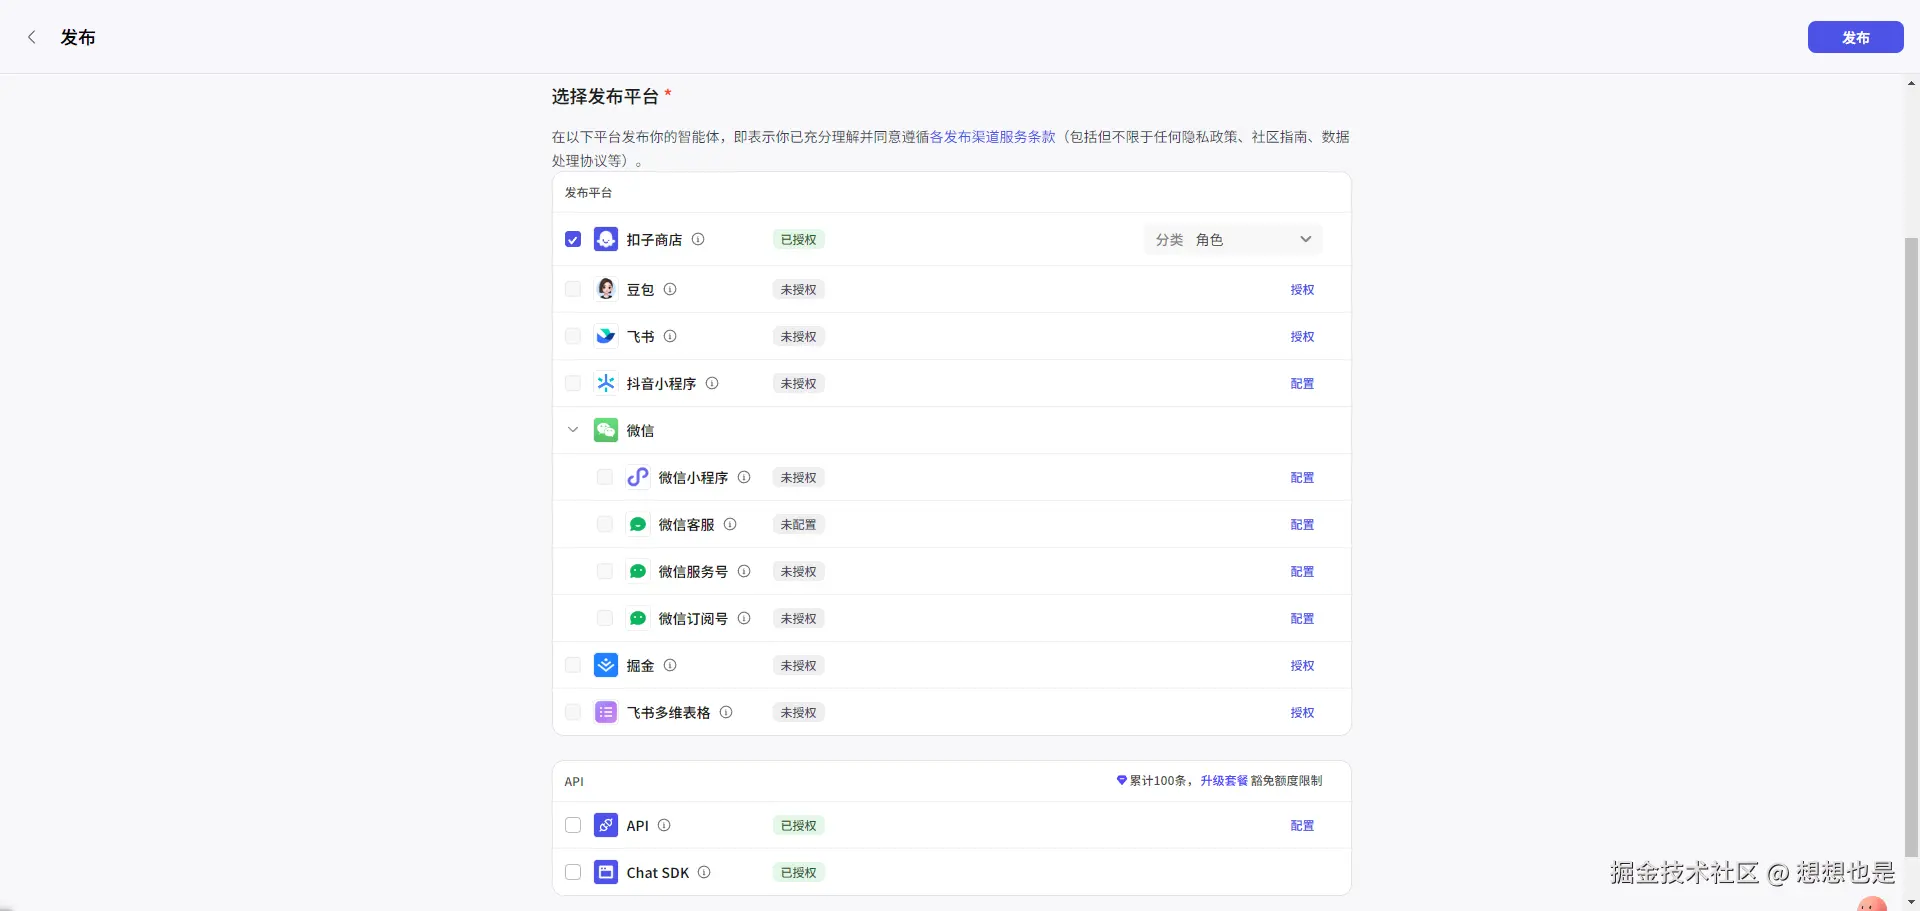Click 授权 for 飞书多维表格
This screenshot has height=911, width=1920.
click(x=1302, y=712)
